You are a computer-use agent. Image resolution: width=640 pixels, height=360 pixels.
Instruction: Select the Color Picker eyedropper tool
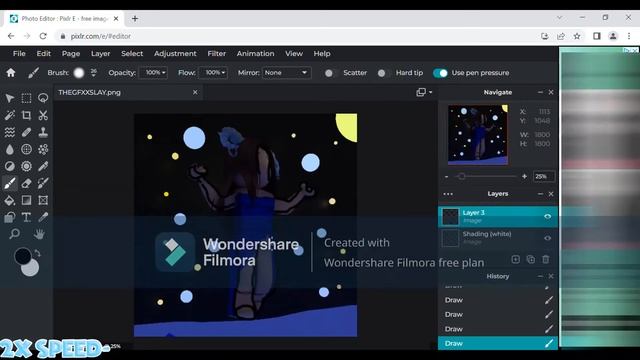pyautogui.click(x=43, y=217)
